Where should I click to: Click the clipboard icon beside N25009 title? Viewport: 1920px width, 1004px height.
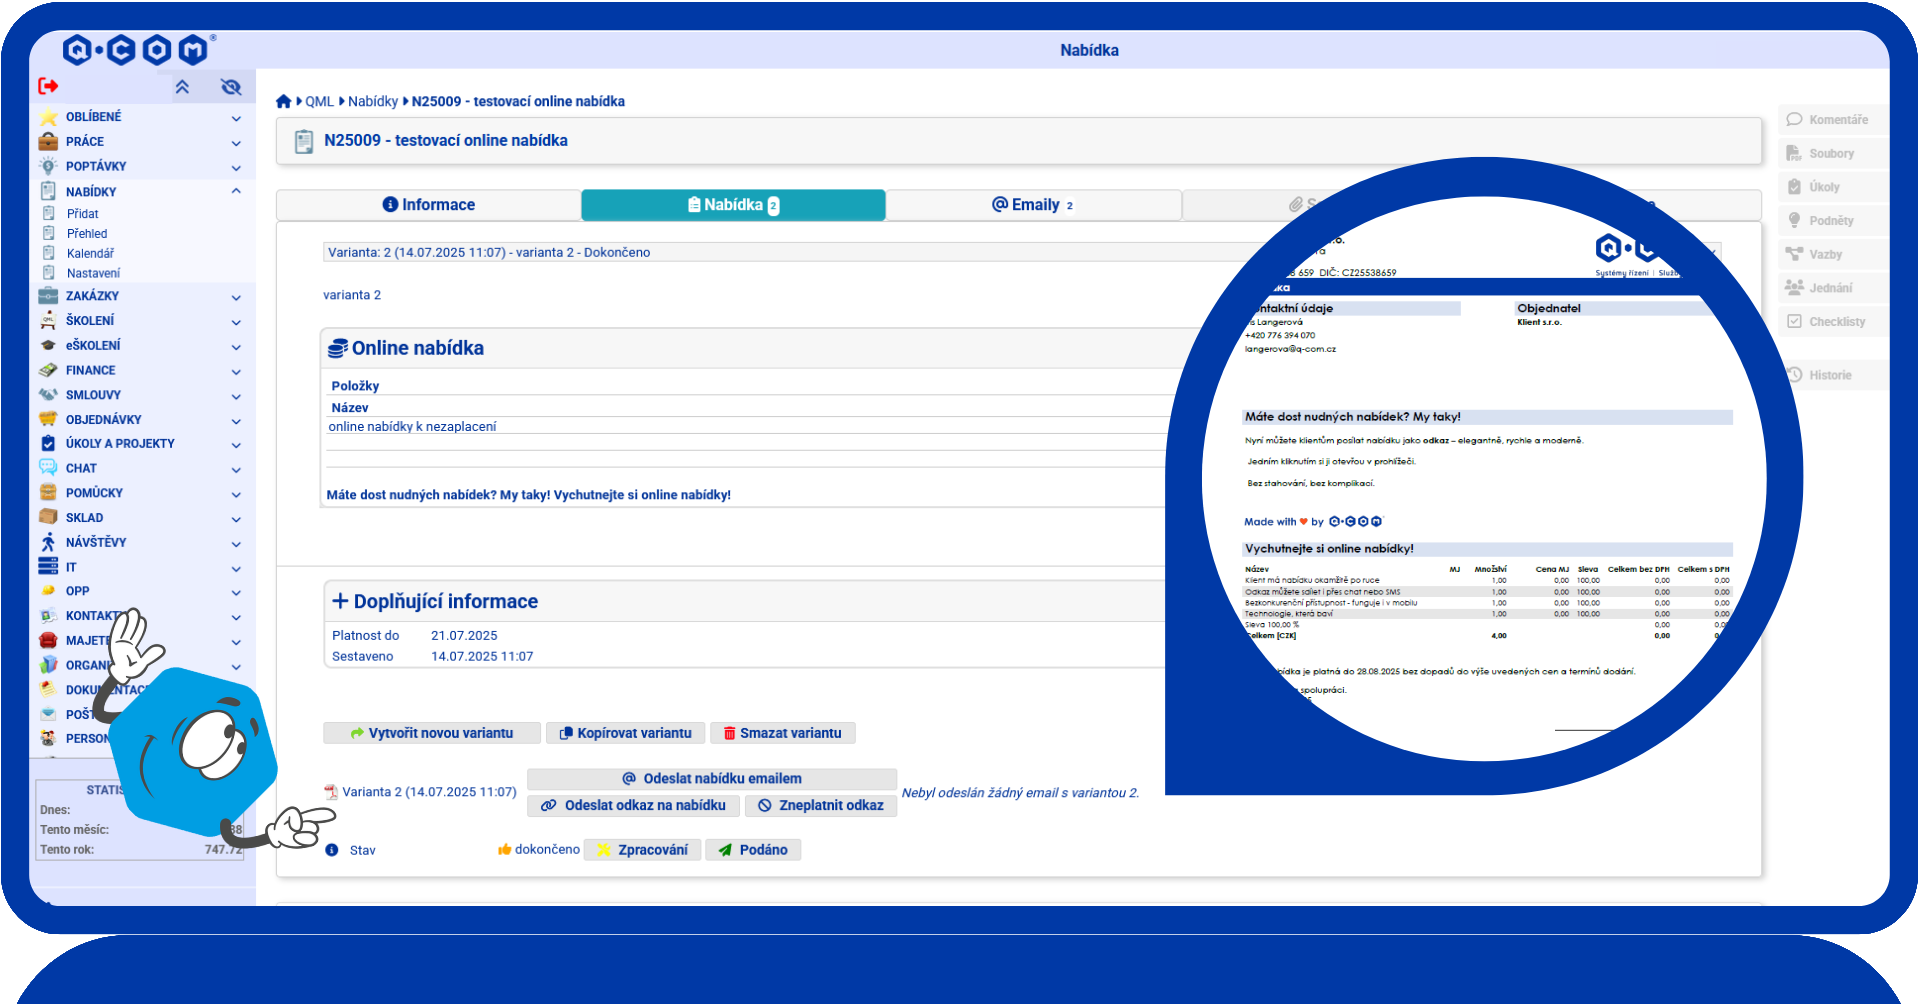tap(304, 142)
